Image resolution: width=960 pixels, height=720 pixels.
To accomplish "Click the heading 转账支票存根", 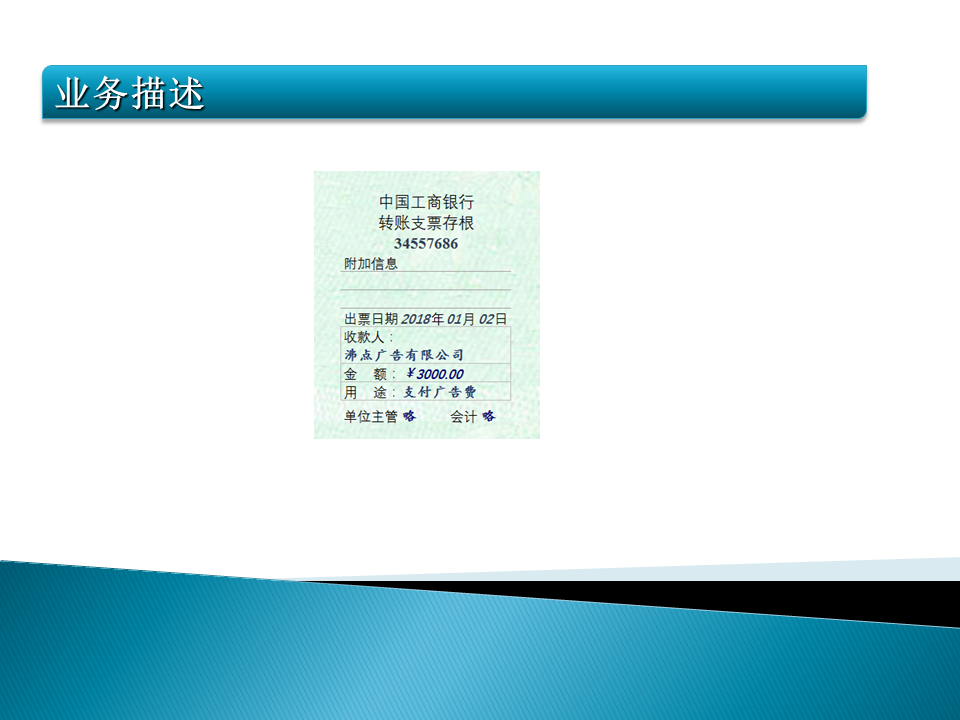I will point(426,223).
